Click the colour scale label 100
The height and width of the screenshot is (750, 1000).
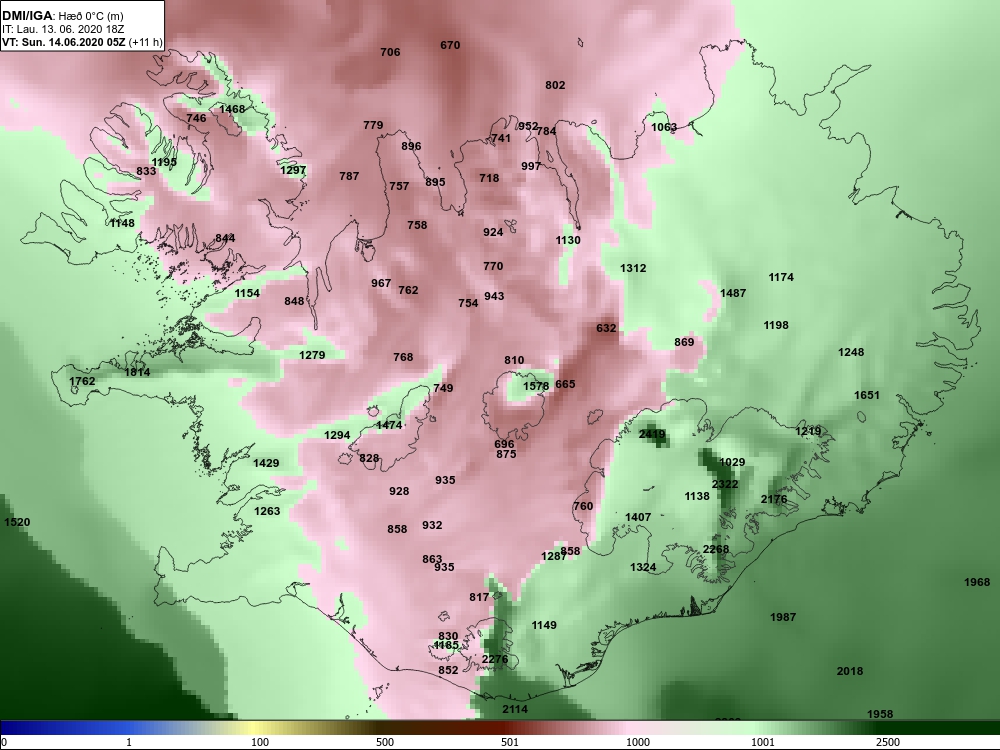click(x=260, y=742)
